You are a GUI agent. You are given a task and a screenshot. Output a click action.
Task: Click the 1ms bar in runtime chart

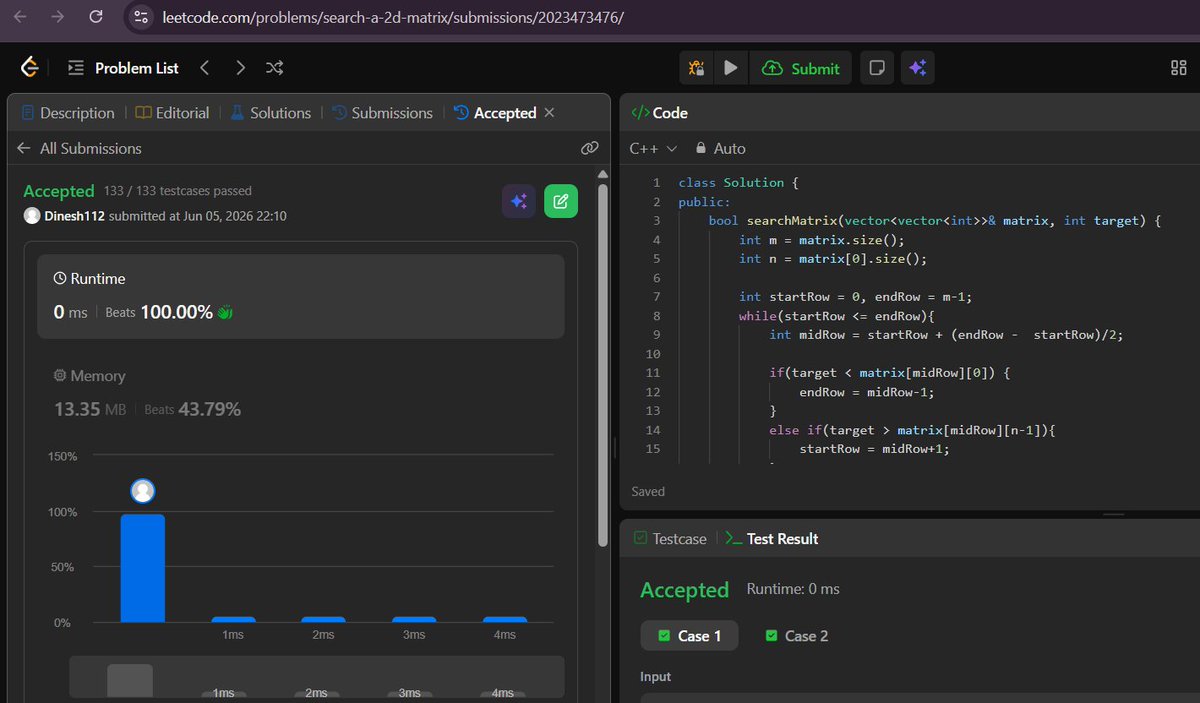click(x=233, y=620)
